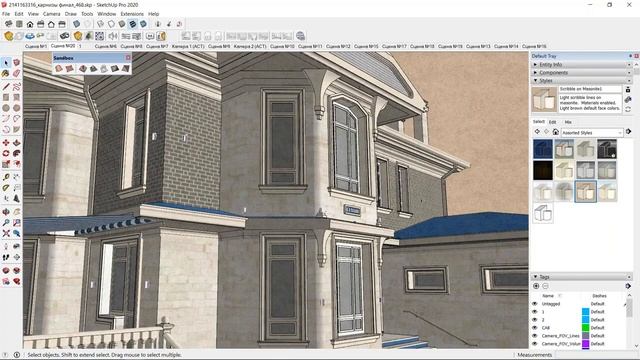Screen dimensions: 640x360
Task: Switch to the Mix tab in Styles
Action: (568, 122)
